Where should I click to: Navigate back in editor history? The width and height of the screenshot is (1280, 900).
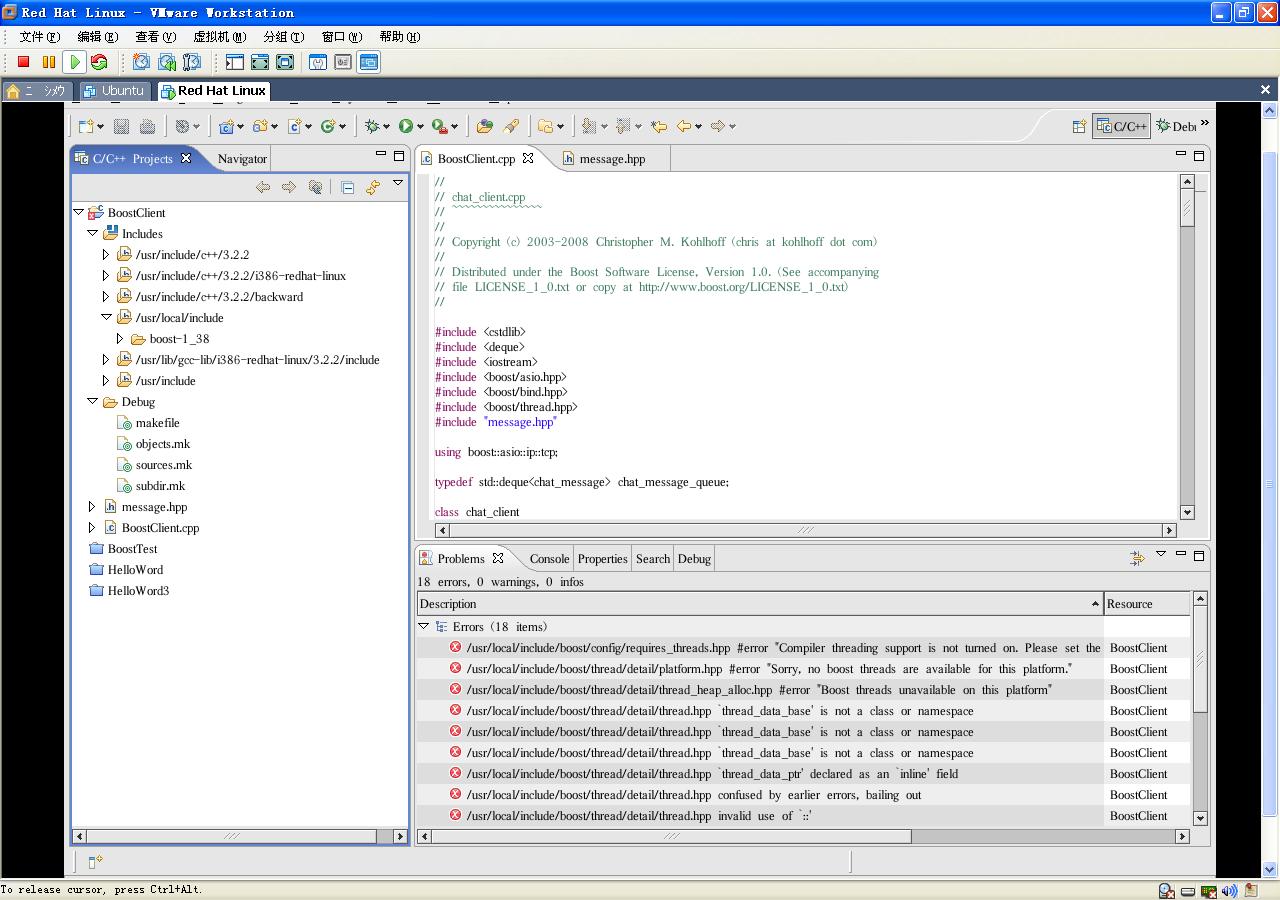coord(685,126)
